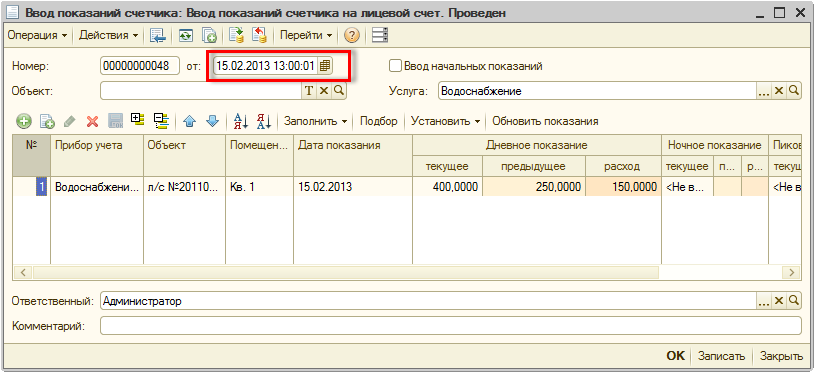Create a copy-based document via toolbar icon
Viewport: 814px width, 372px height.
pos(209,35)
